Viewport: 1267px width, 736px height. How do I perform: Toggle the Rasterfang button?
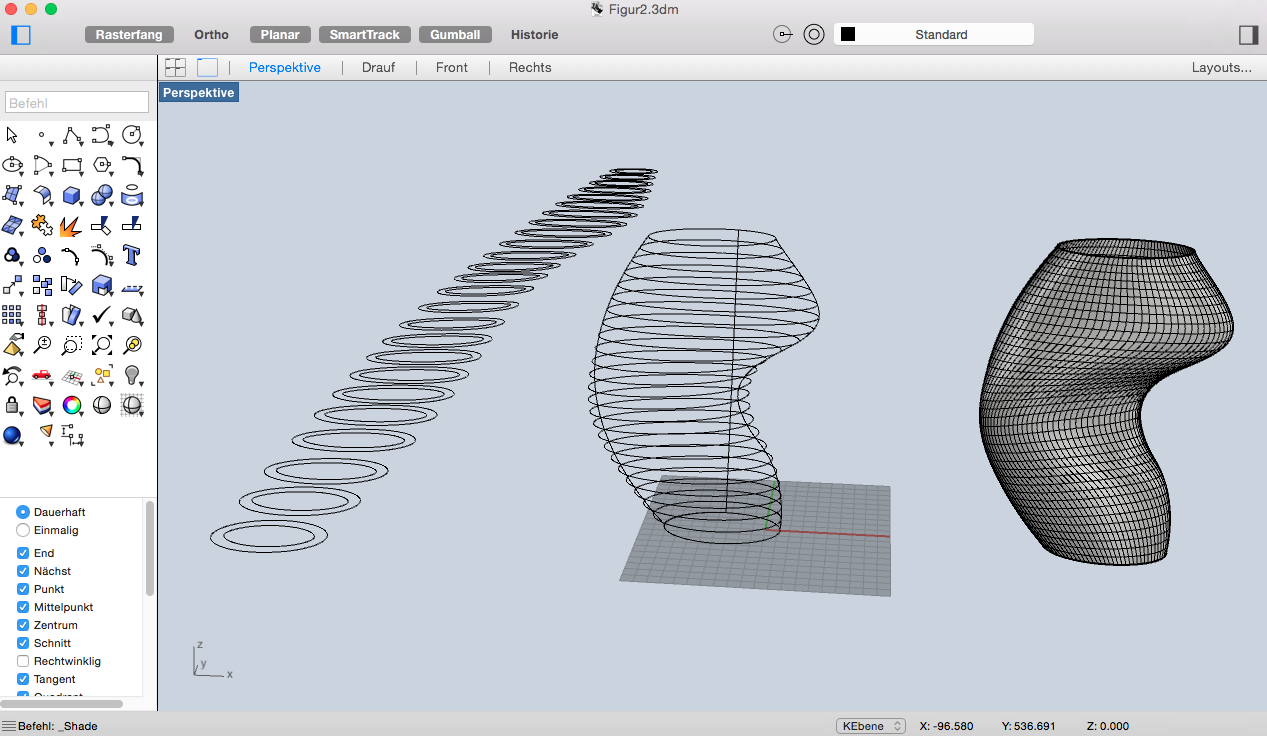tap(130, 35)
